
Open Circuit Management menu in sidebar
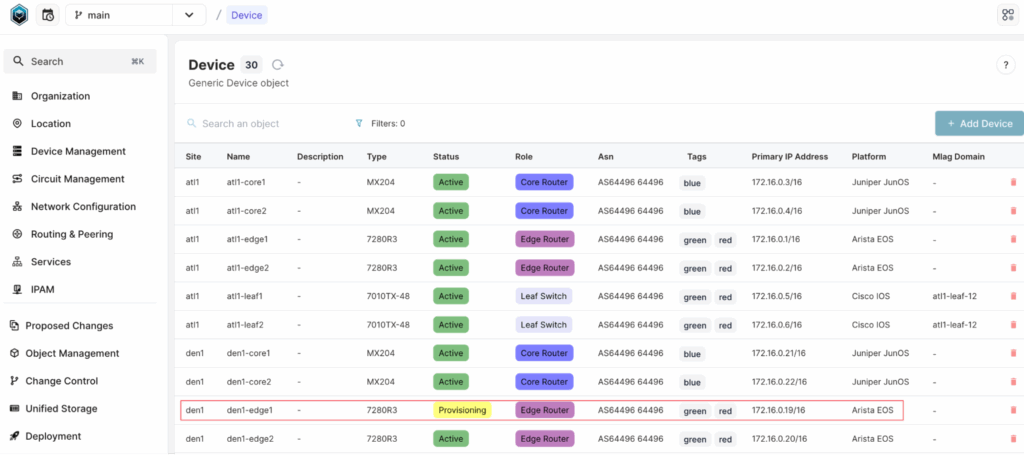coord(77,179)
